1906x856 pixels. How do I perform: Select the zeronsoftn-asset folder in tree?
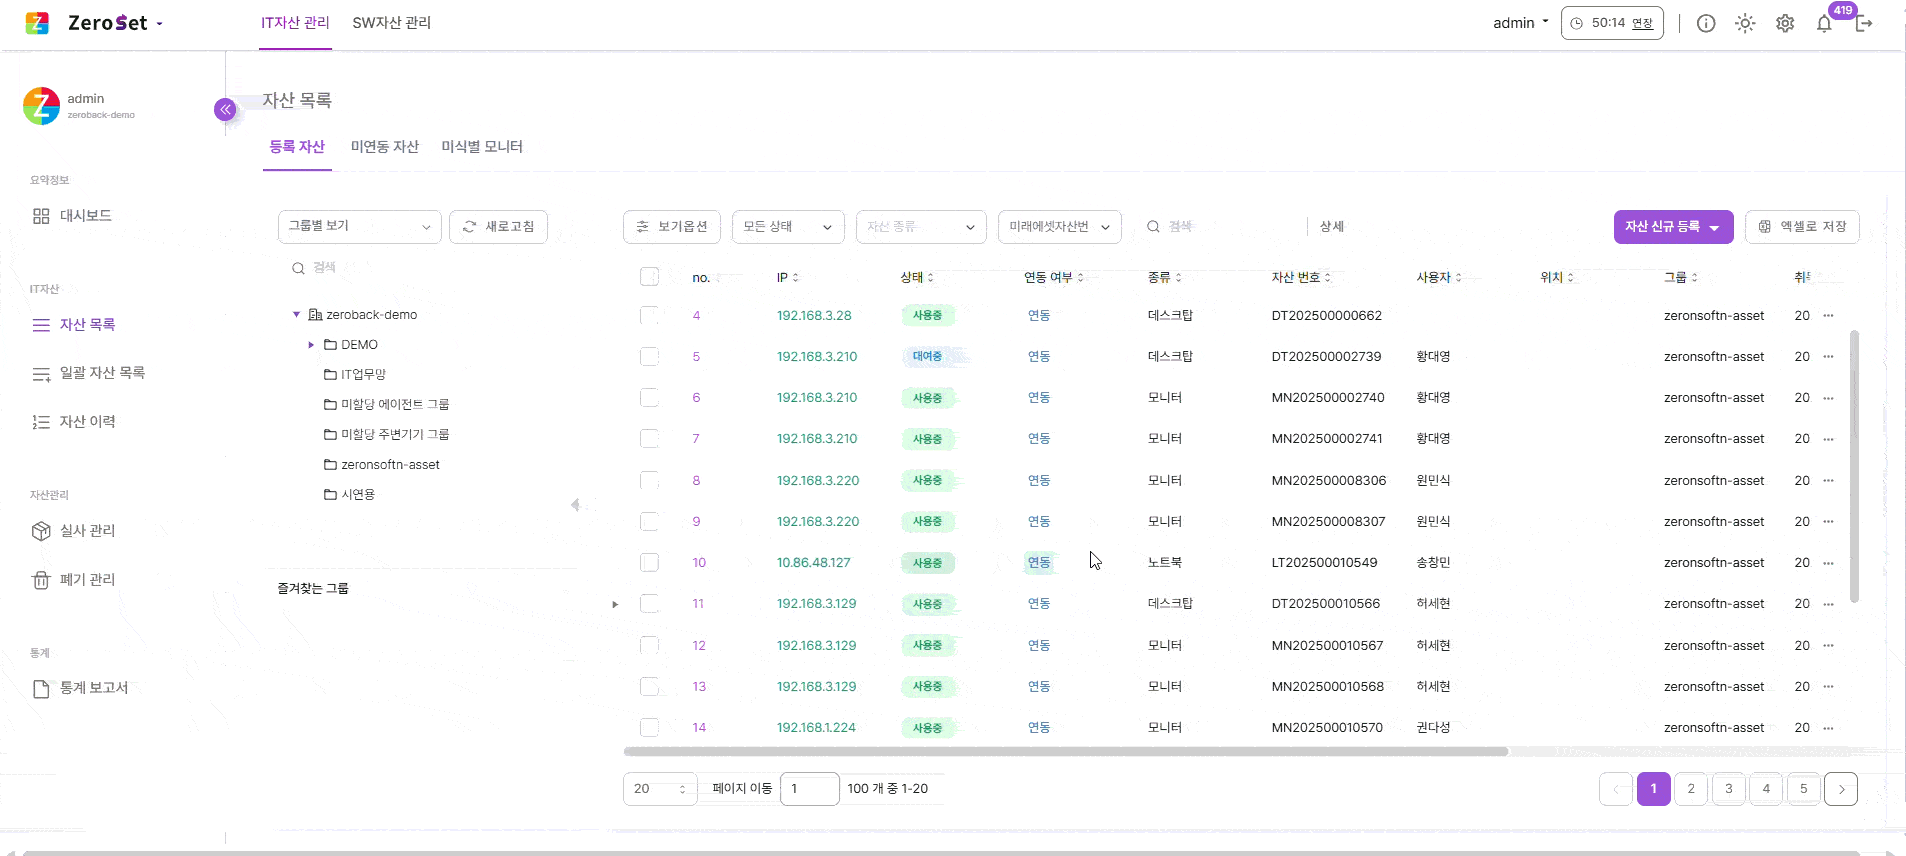tap(382, 464)
